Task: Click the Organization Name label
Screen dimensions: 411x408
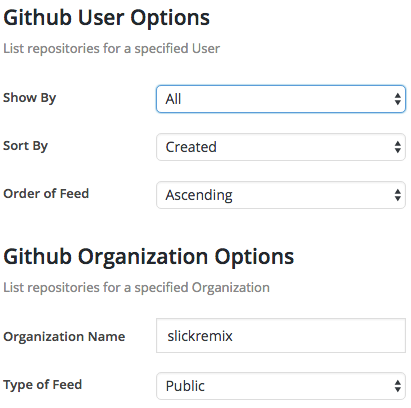Action: click(x=64, y=337)
